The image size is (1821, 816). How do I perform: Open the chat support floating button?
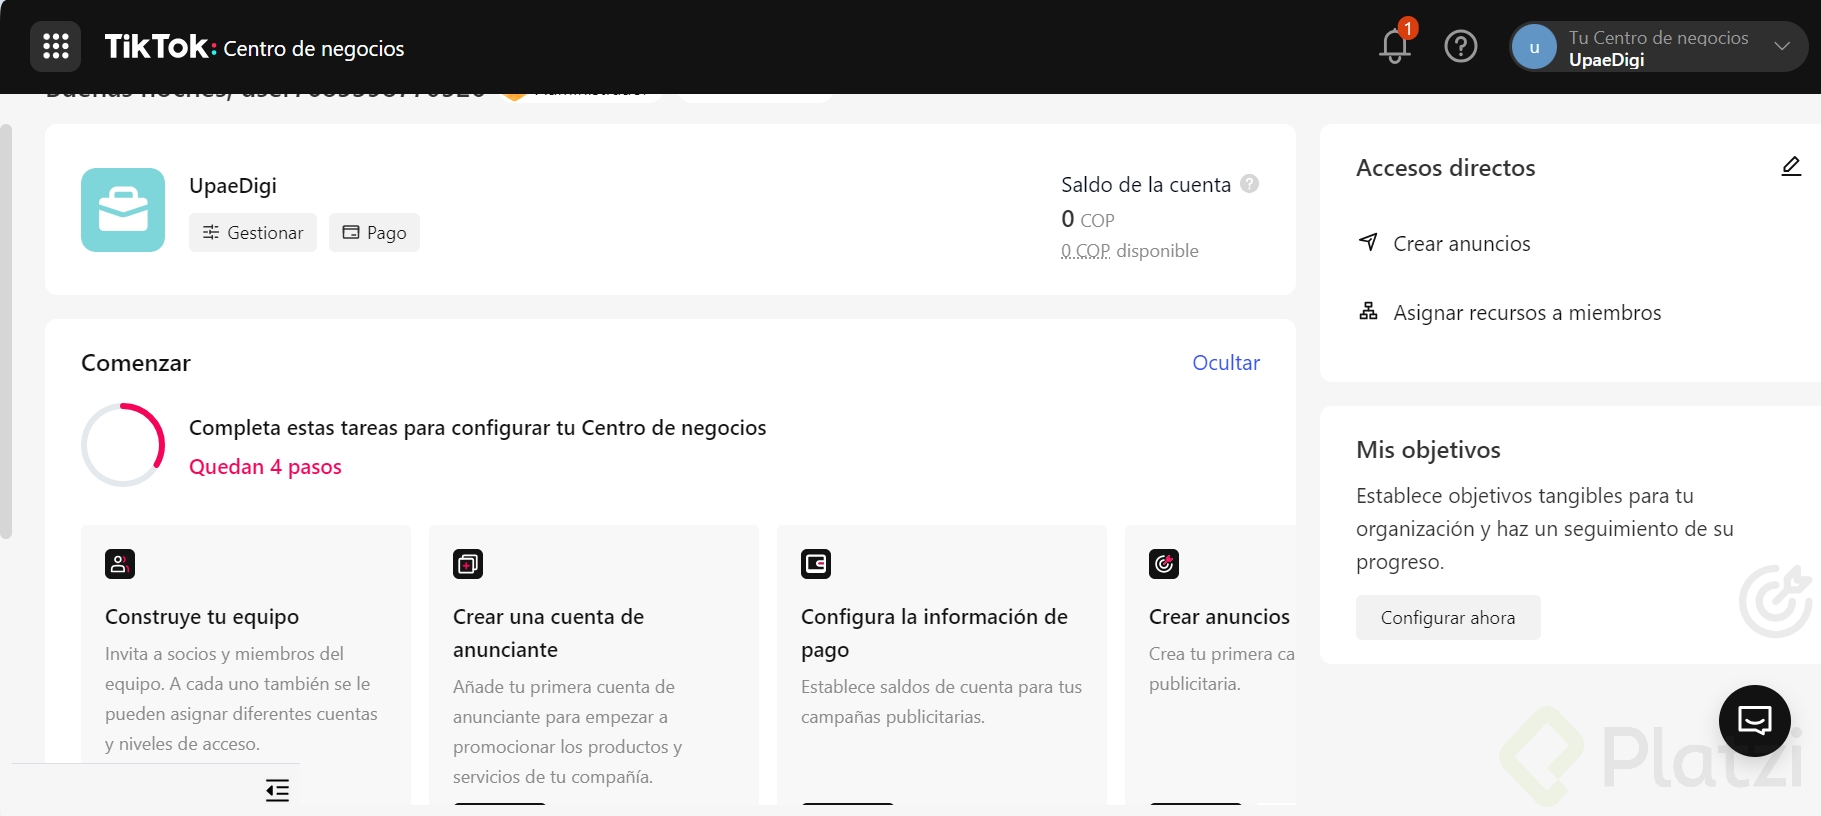pyautogui.click(x=1755, y=721)
